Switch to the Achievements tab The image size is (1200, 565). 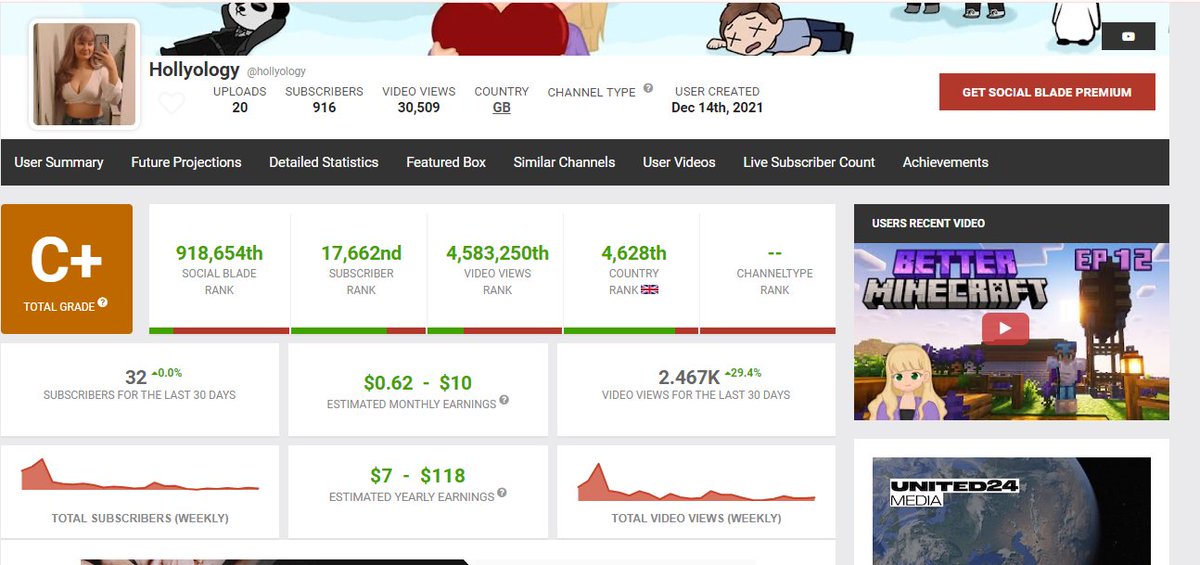945,162
